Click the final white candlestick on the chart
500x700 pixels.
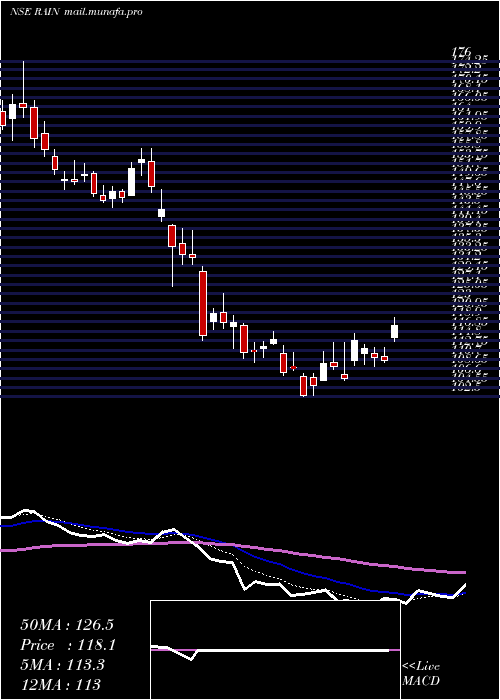point(394,331)
